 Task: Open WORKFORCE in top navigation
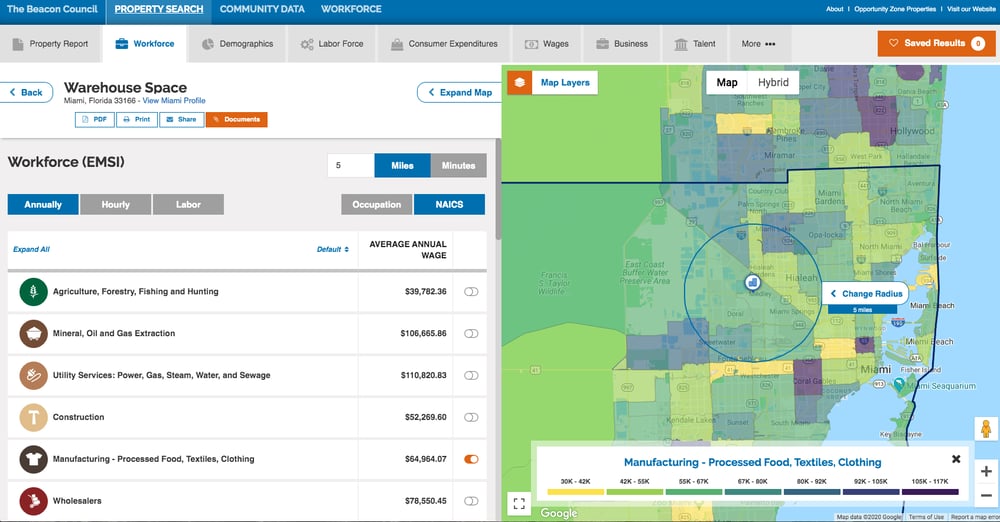tap(351, 9)
